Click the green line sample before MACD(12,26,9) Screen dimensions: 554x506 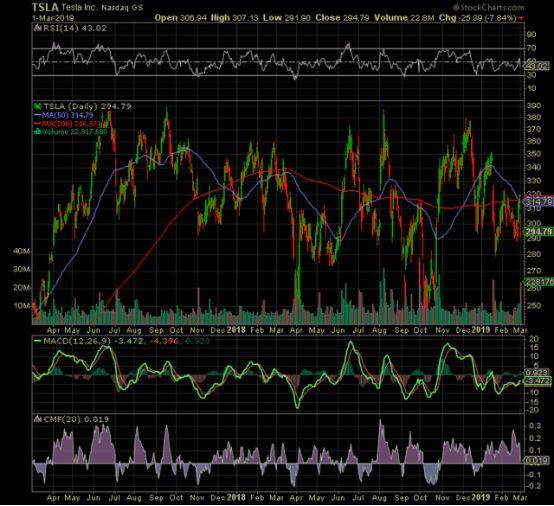[x=38, y=341]
